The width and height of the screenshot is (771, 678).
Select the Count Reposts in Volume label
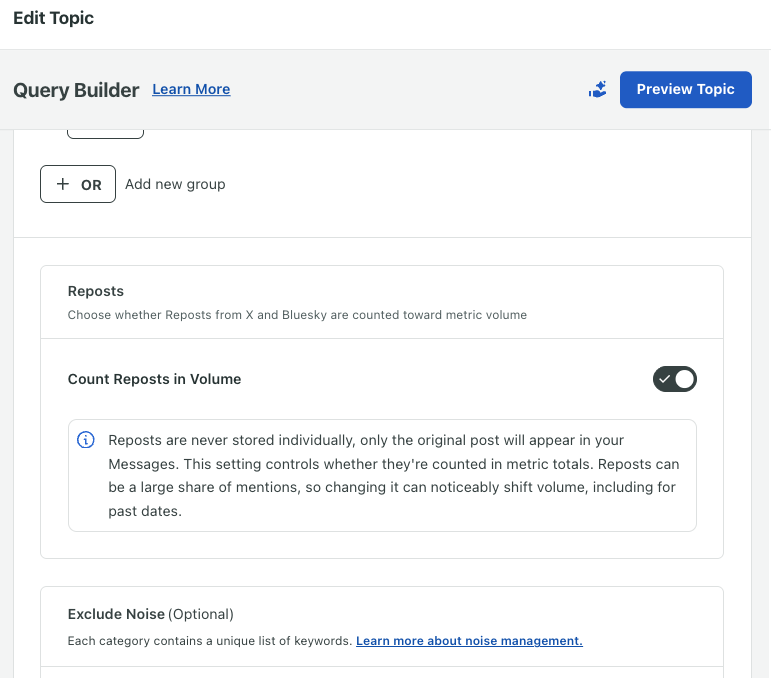click(154, 379)
